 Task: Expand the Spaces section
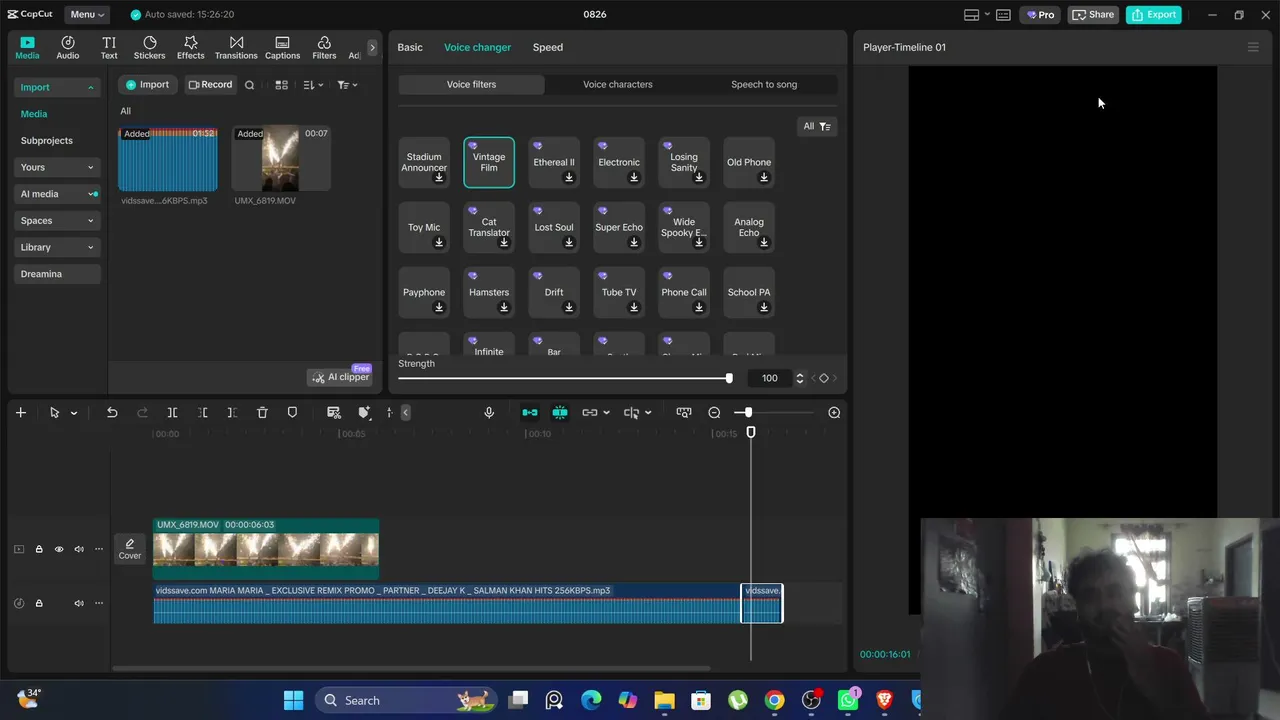(x=57, y=221)
